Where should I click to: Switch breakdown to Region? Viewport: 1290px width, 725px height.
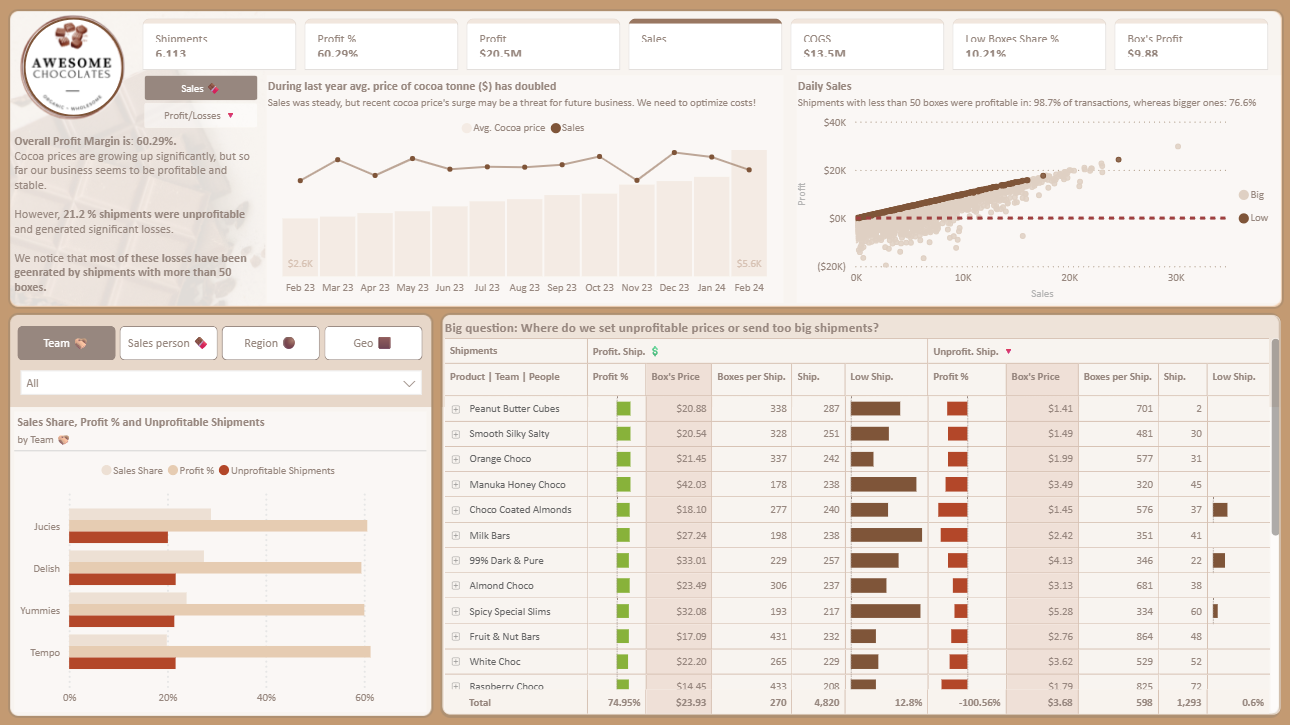tap(271, 343)
